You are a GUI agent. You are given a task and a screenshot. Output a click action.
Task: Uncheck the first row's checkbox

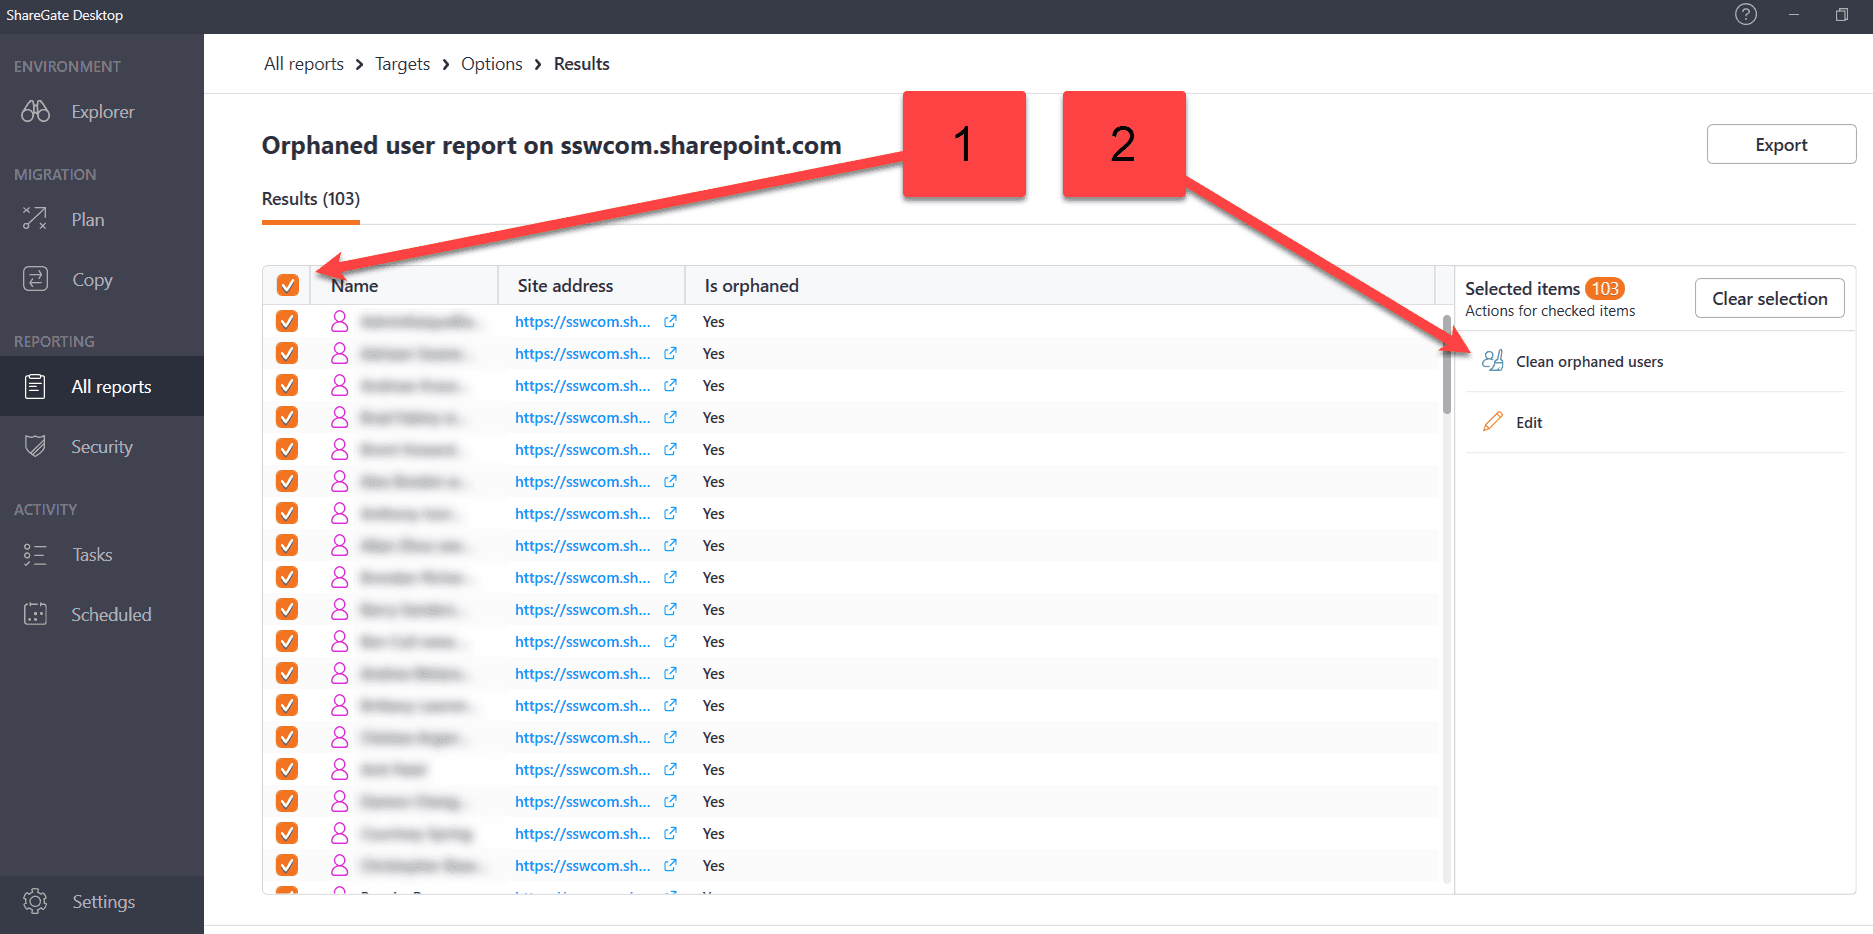click(x=287, y=322)
